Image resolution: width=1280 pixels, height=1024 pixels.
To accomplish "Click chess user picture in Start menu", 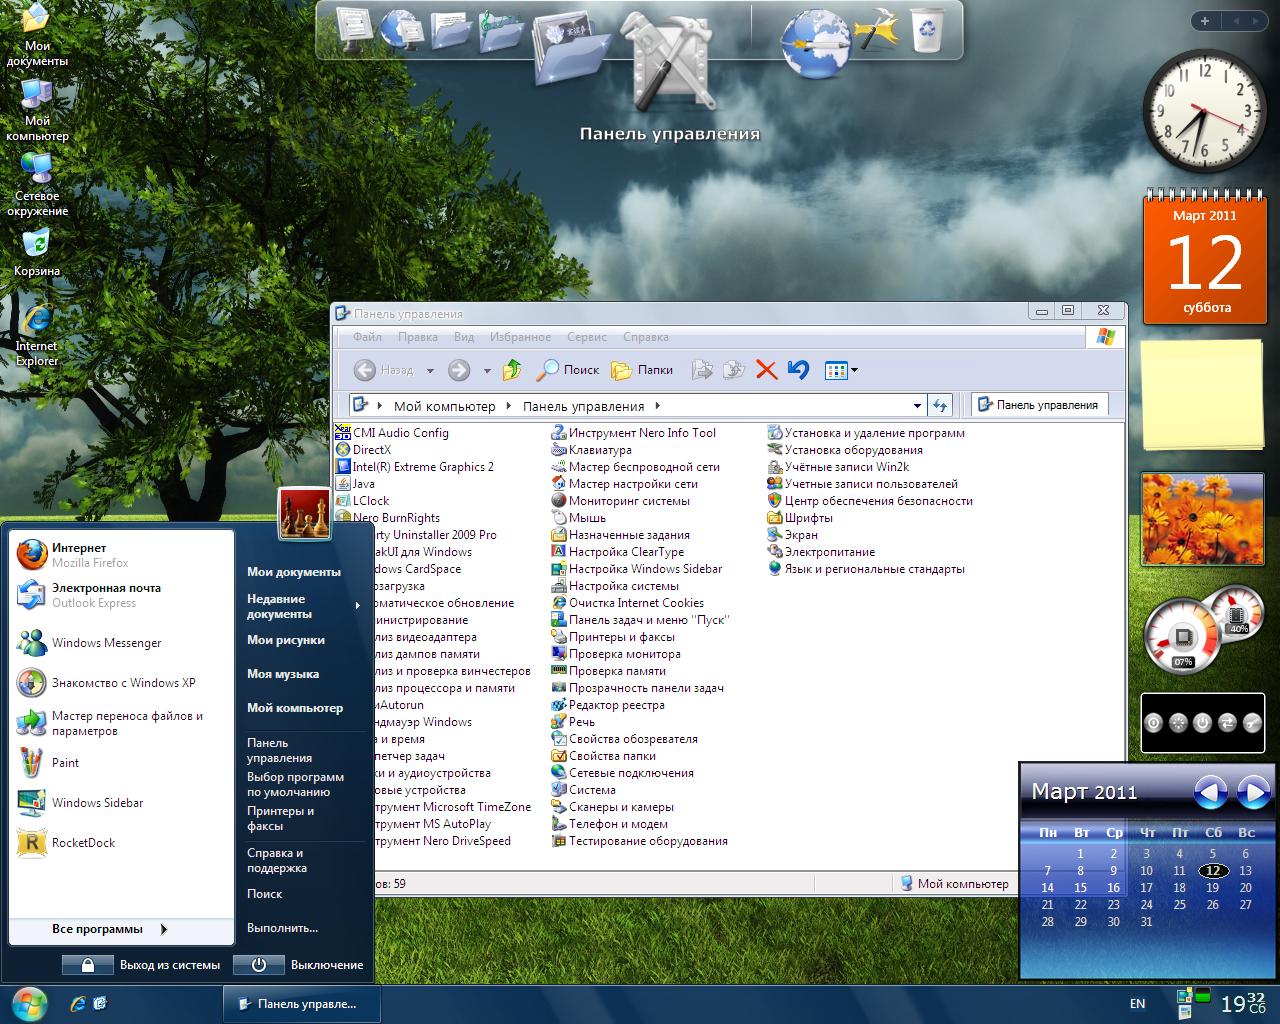I will (x=304, y=513).
